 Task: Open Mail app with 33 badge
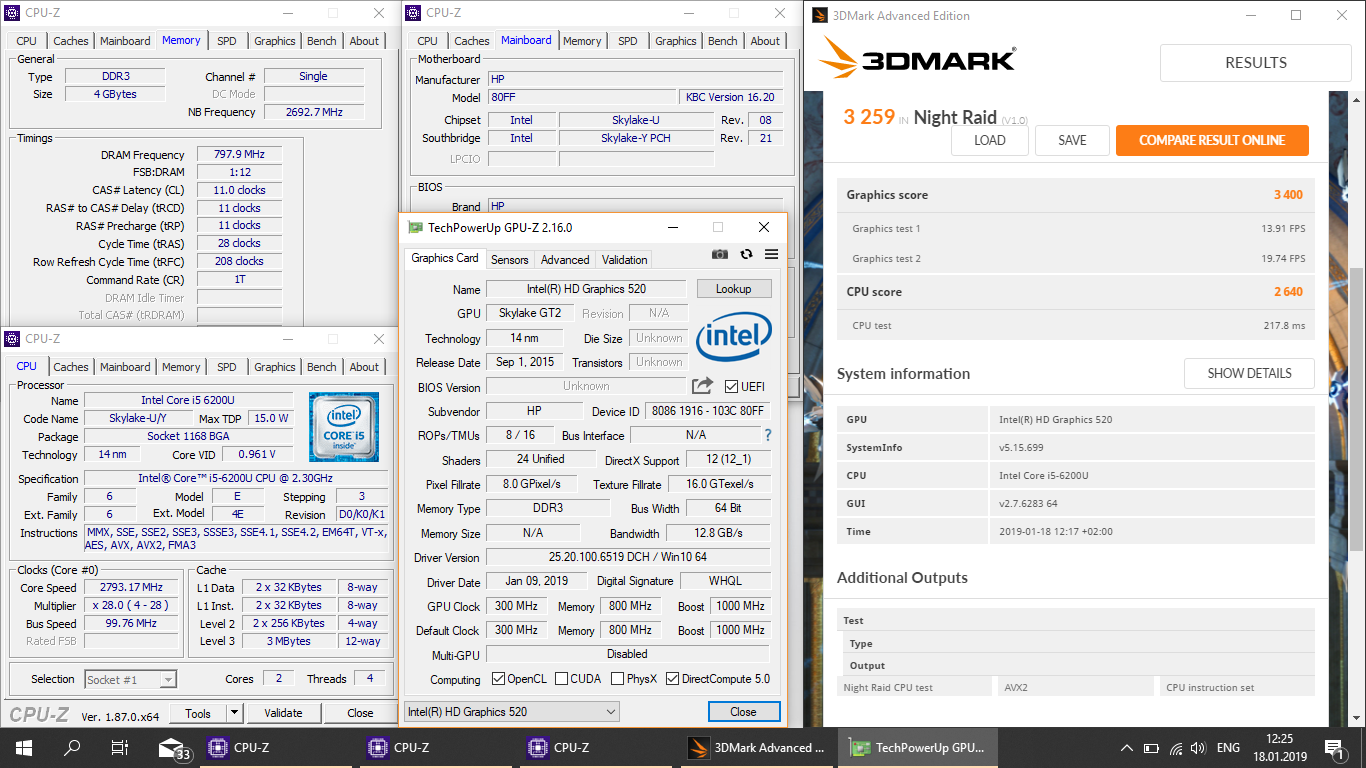(174, 748)
